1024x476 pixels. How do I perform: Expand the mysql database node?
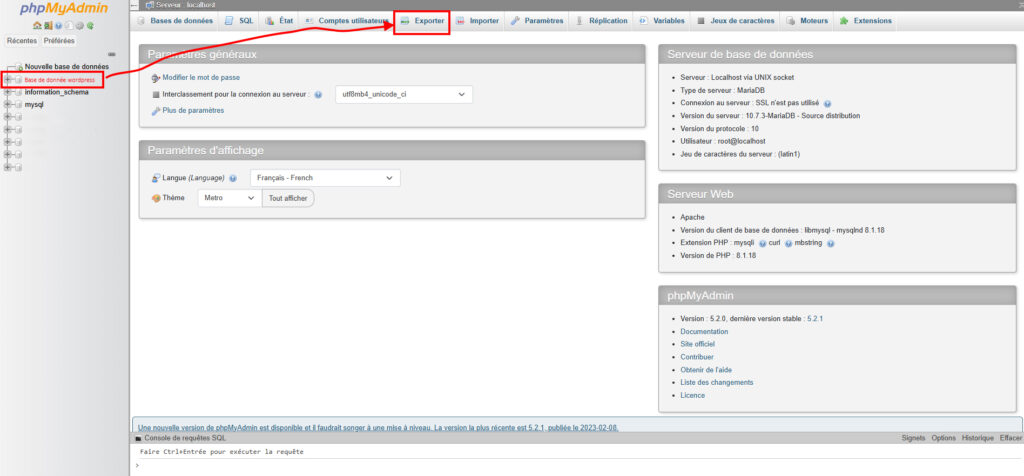pos(8,104)
